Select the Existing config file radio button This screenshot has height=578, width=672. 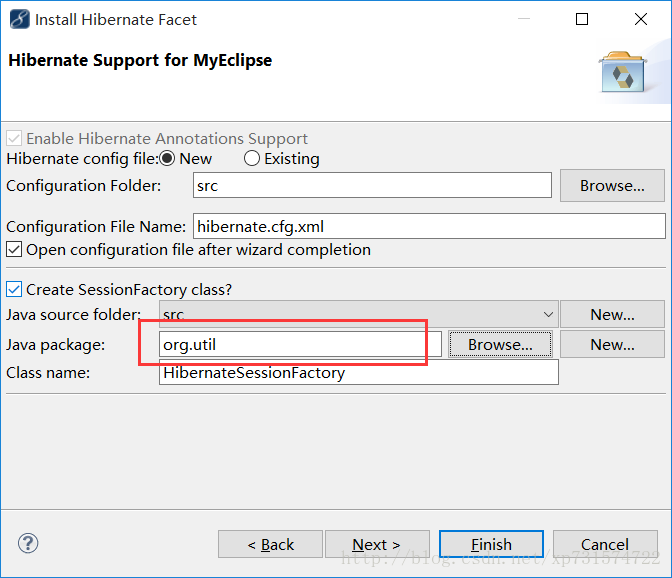tap(252, 159)
